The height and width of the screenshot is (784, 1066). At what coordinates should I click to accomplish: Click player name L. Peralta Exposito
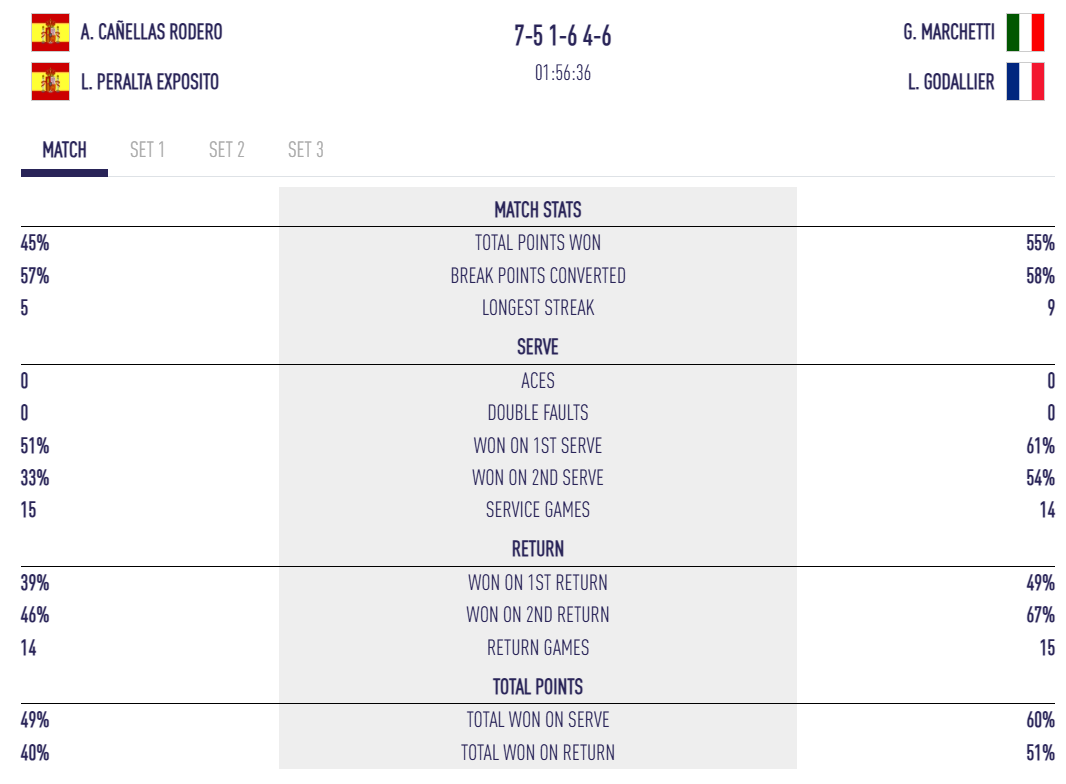tap(150, 81)
